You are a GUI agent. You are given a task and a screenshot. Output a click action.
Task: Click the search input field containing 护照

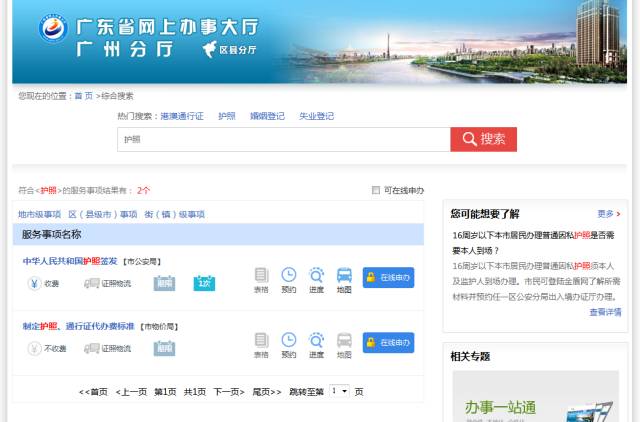pos(283,139)
